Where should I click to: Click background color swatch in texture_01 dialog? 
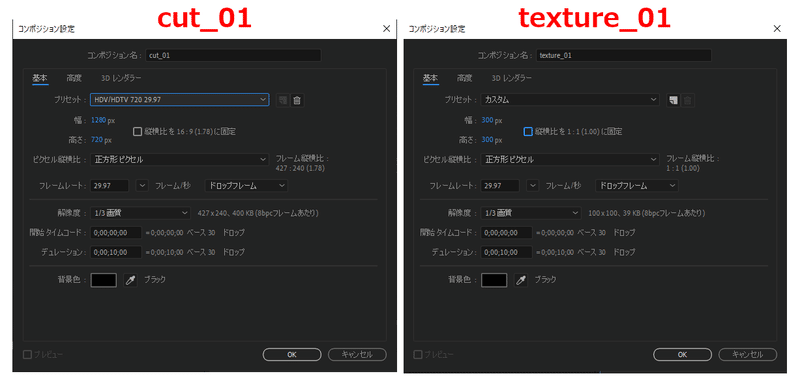pyautogui.click(x=494, y=280)
